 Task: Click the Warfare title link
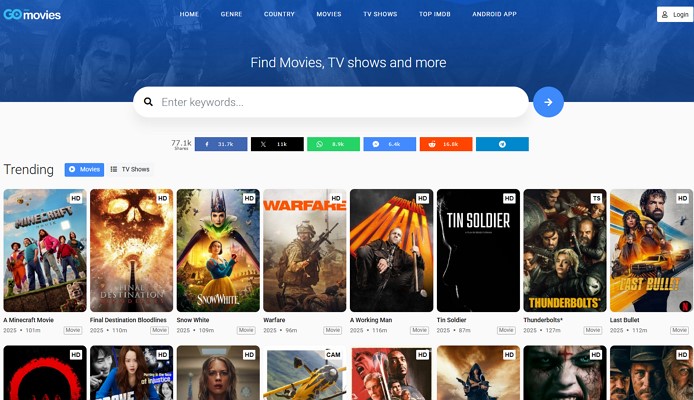tap(274, 320)
